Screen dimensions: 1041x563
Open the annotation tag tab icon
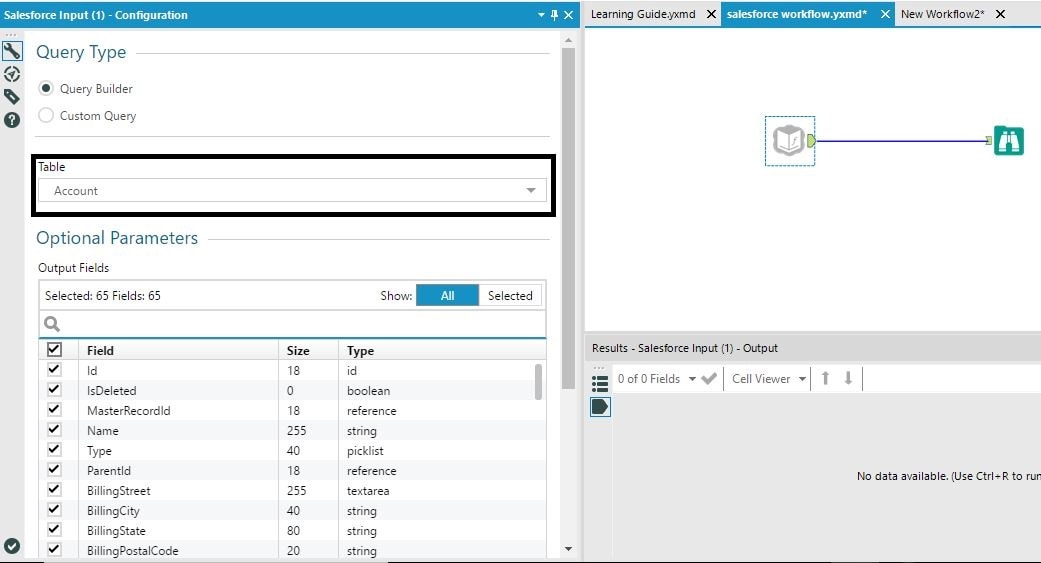pyautogui.click(x=12, y=97)
